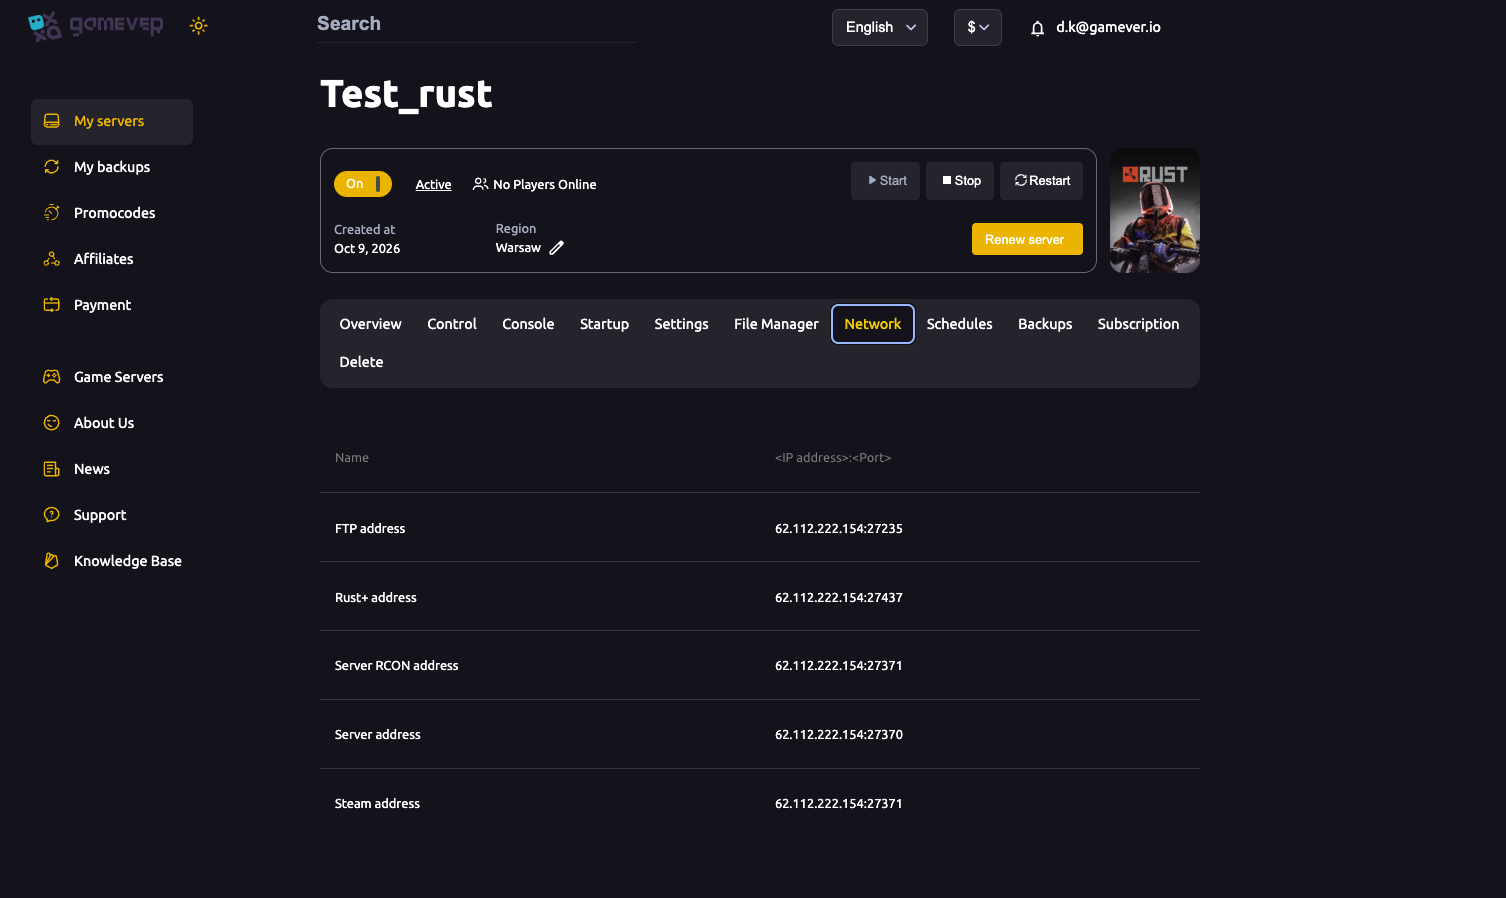Image resolution: width=1506 pixels, height=898 pixels.
Task: Open Payment in the sidebar
Action: (x=112, y=305)
